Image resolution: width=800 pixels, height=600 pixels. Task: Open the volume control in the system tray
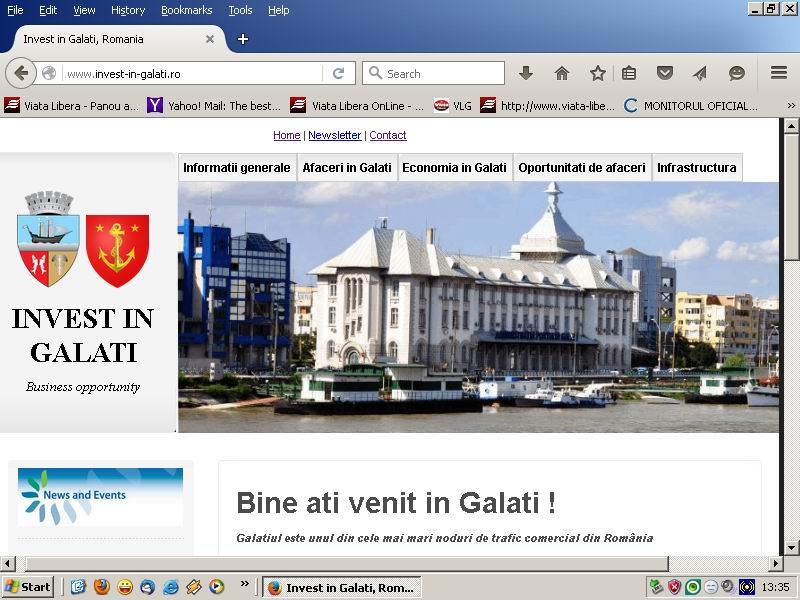click(727, 587)
